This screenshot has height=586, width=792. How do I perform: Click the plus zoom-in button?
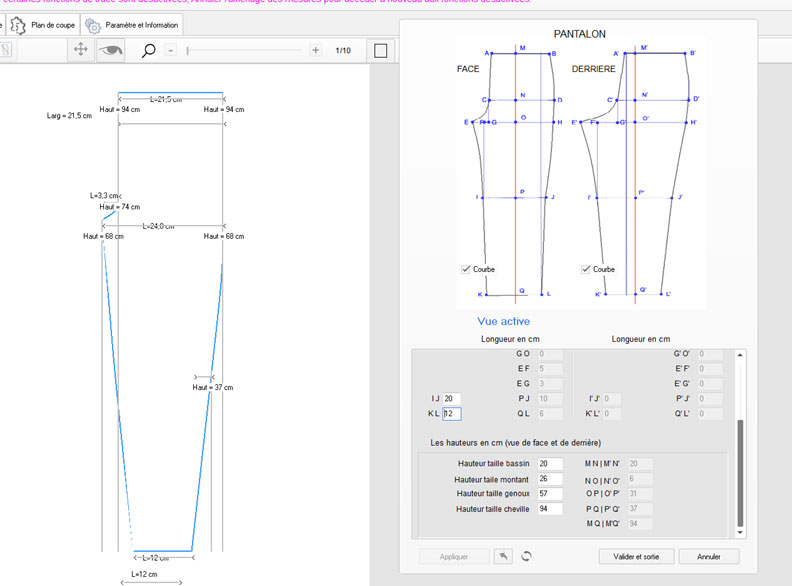tap(316, 50)
